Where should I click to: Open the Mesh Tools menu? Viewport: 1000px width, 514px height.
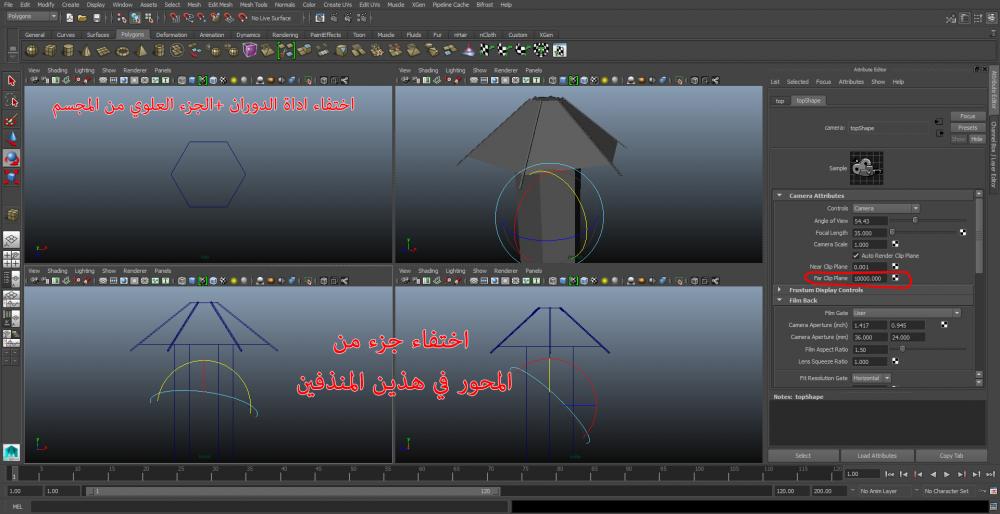(x=254, y=4)
